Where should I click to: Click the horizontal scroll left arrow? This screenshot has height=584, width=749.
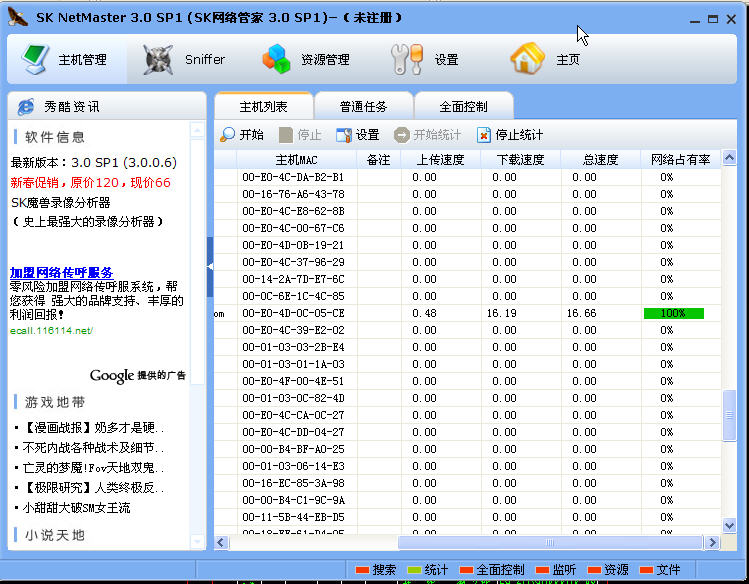tap(221, 542)
